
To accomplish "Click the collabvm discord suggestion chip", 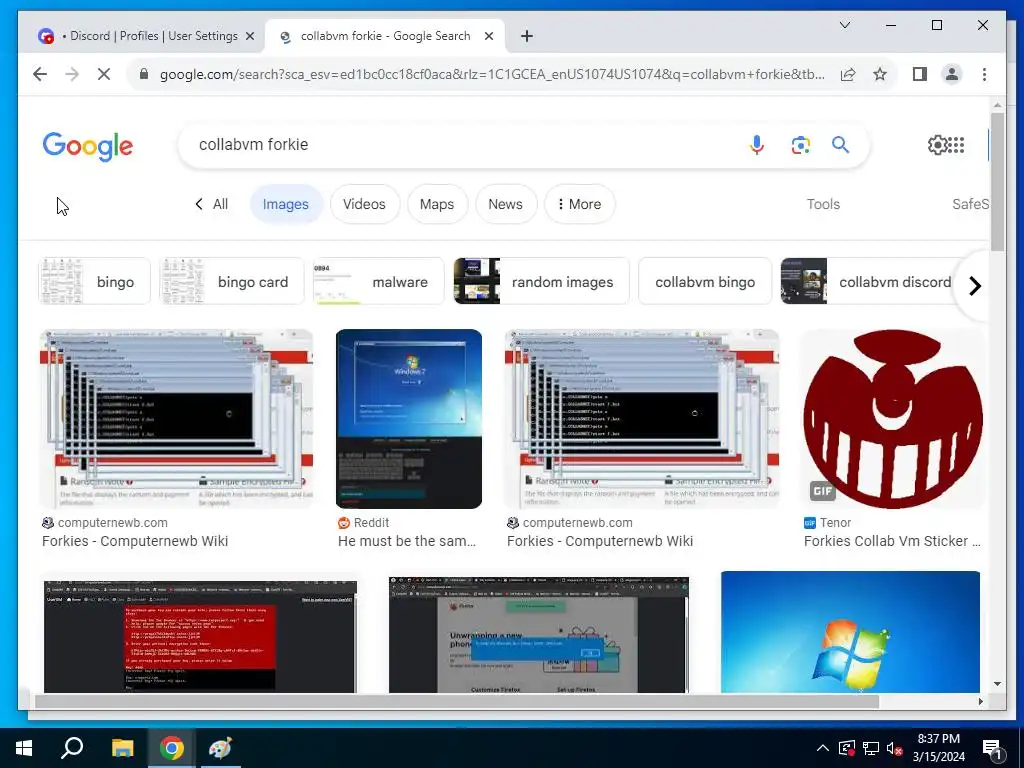I will pyautogui.click(x=869, y=281).
